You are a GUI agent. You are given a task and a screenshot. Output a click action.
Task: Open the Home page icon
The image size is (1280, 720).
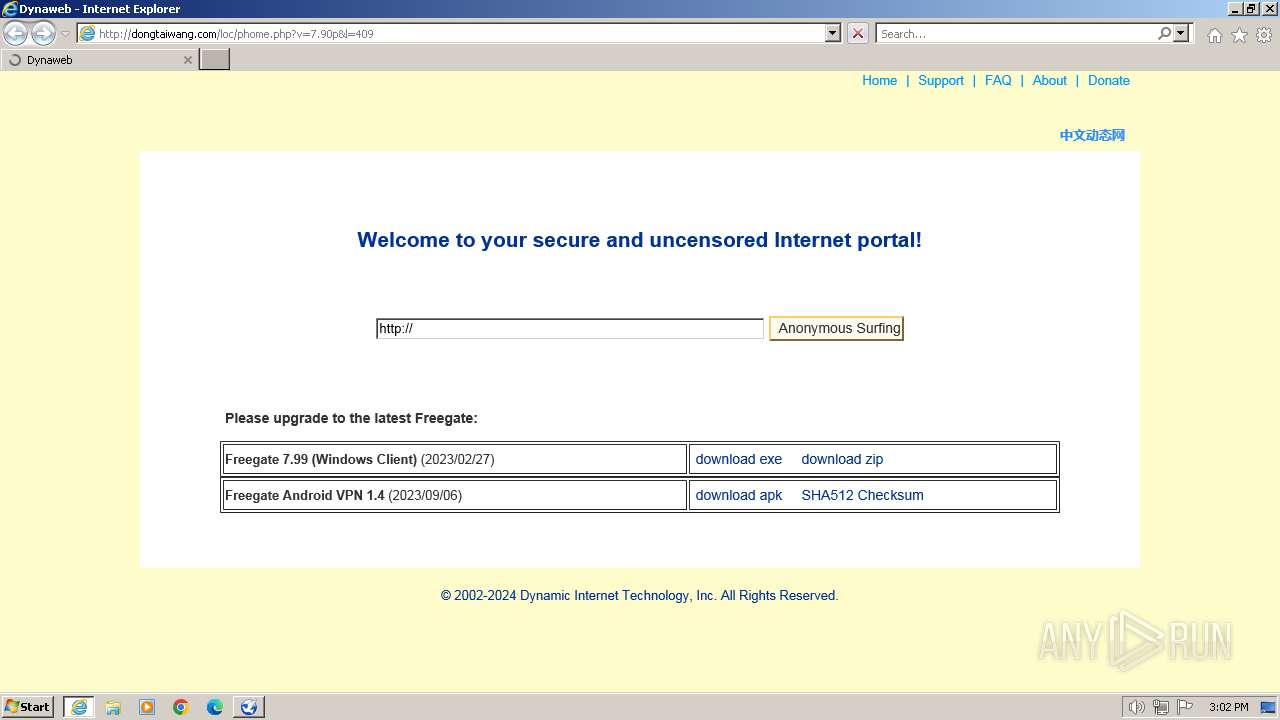pos(1214,35)
